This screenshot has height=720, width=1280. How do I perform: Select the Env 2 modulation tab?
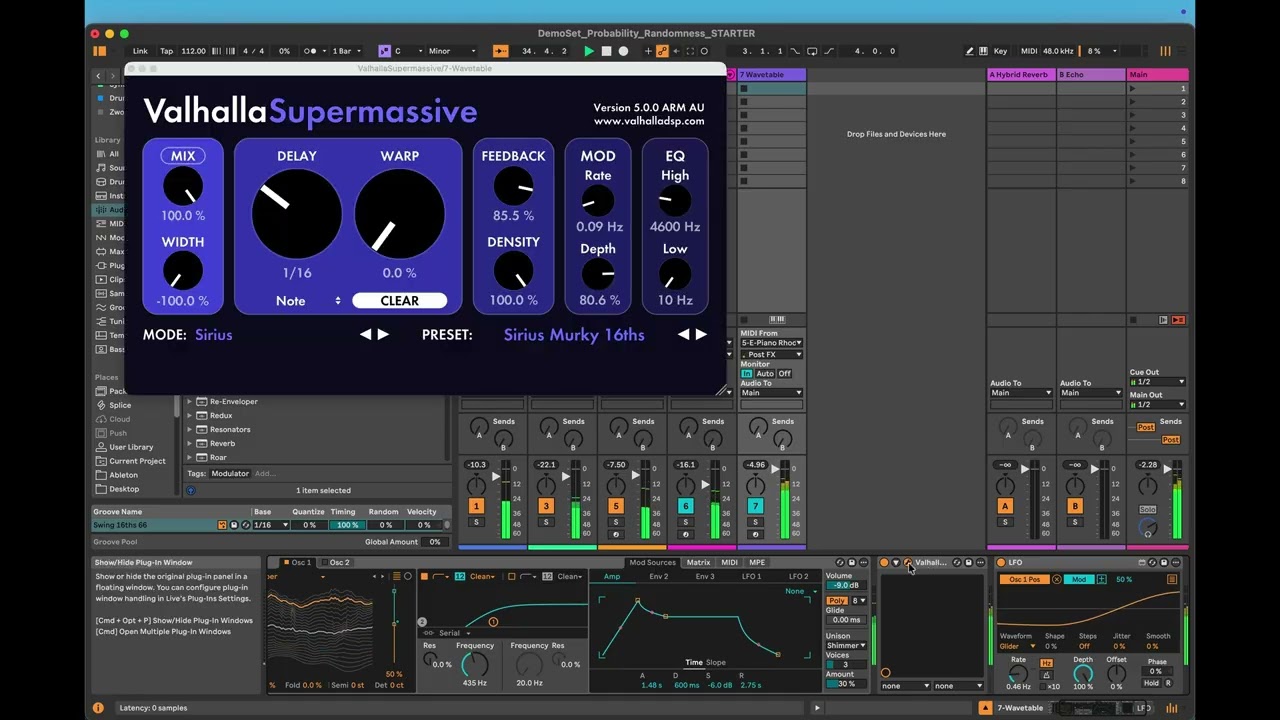[x=658, y=577]
